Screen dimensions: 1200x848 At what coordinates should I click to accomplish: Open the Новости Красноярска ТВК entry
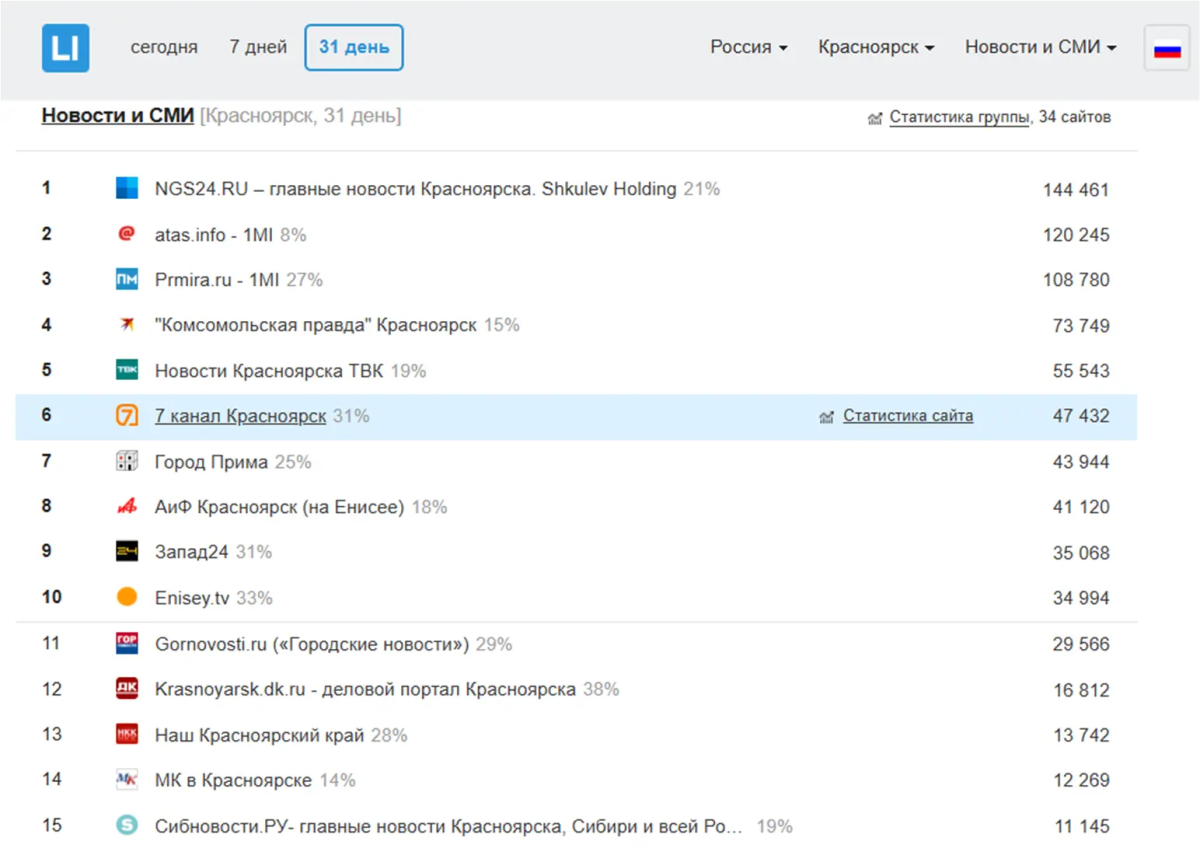269,371
